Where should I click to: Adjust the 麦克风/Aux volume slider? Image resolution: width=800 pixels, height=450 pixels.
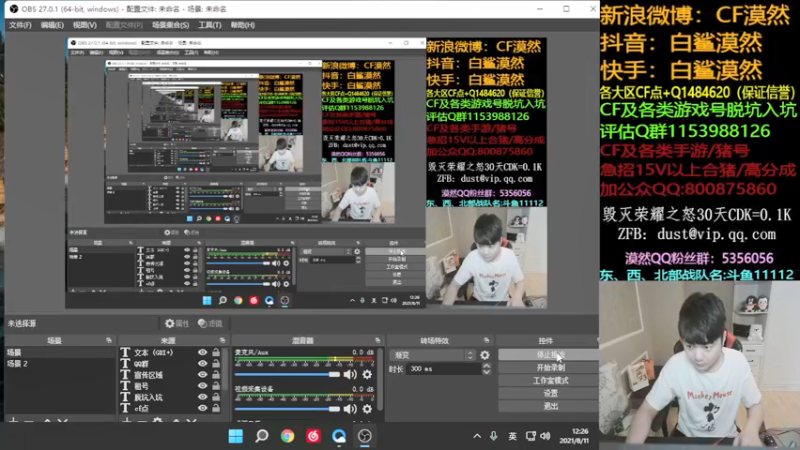click(x=287, y=375)
